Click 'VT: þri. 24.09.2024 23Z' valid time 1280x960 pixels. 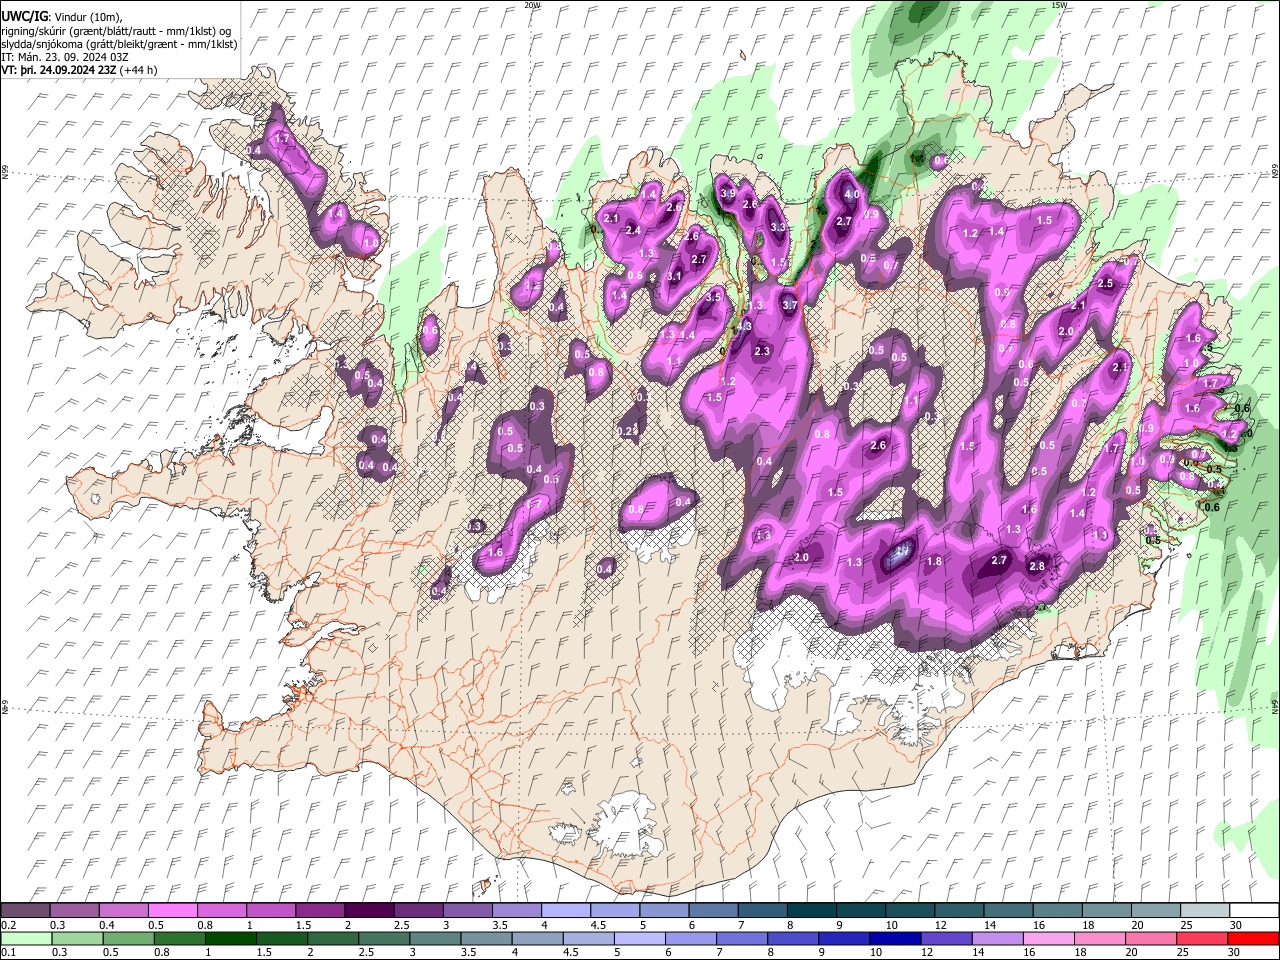(x=59, y=71)
